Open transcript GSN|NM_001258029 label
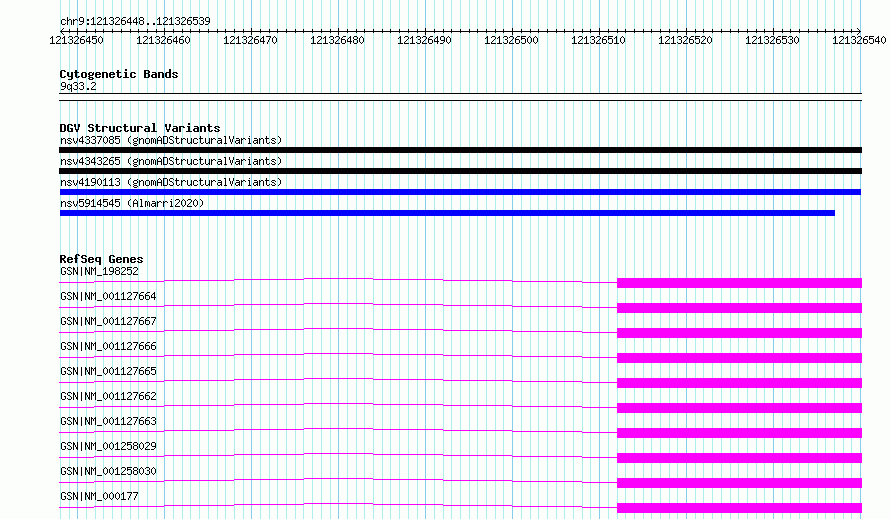This screenshot has height=519, width=890. click(x=108, y=446)
